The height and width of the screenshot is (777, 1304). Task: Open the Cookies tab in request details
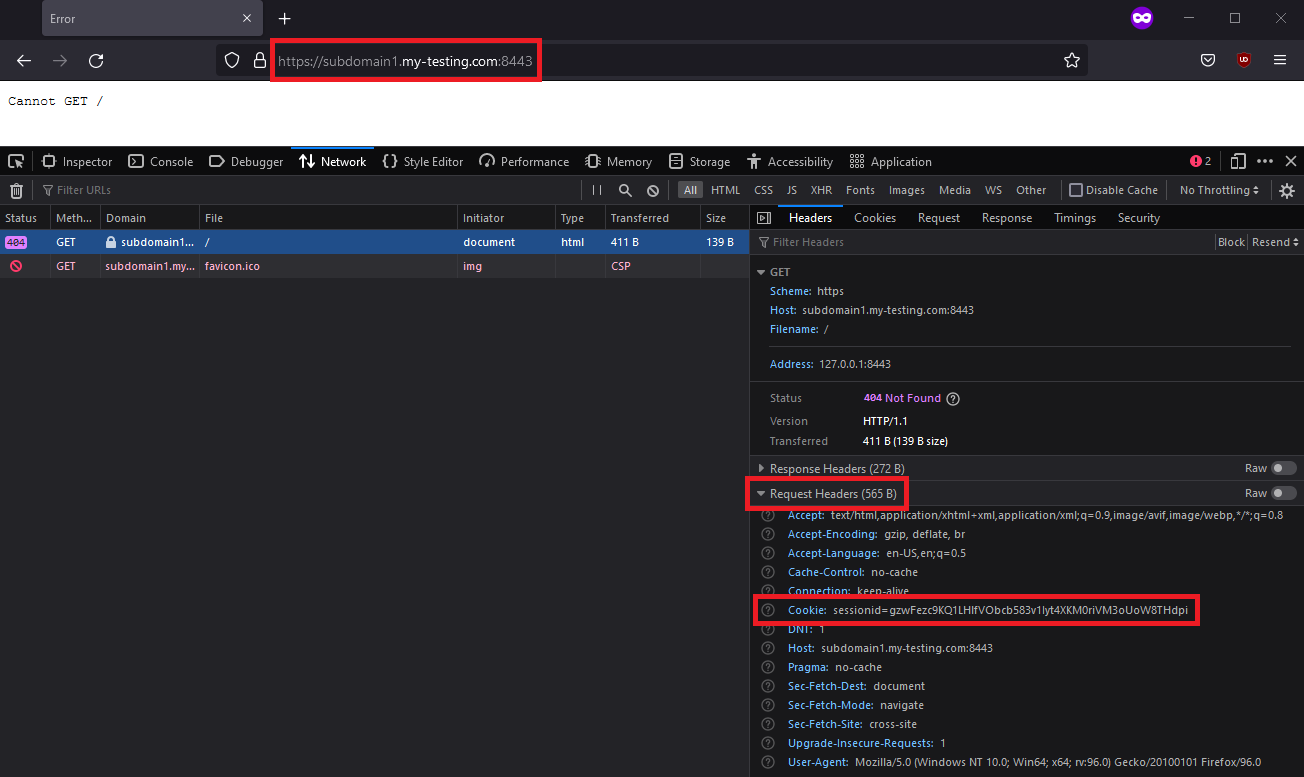(874, 217)
